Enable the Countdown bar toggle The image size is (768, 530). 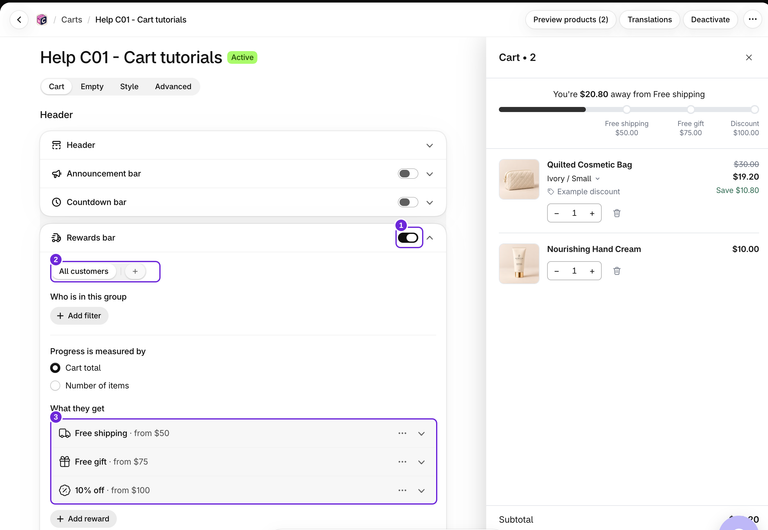tap(408, 202)
